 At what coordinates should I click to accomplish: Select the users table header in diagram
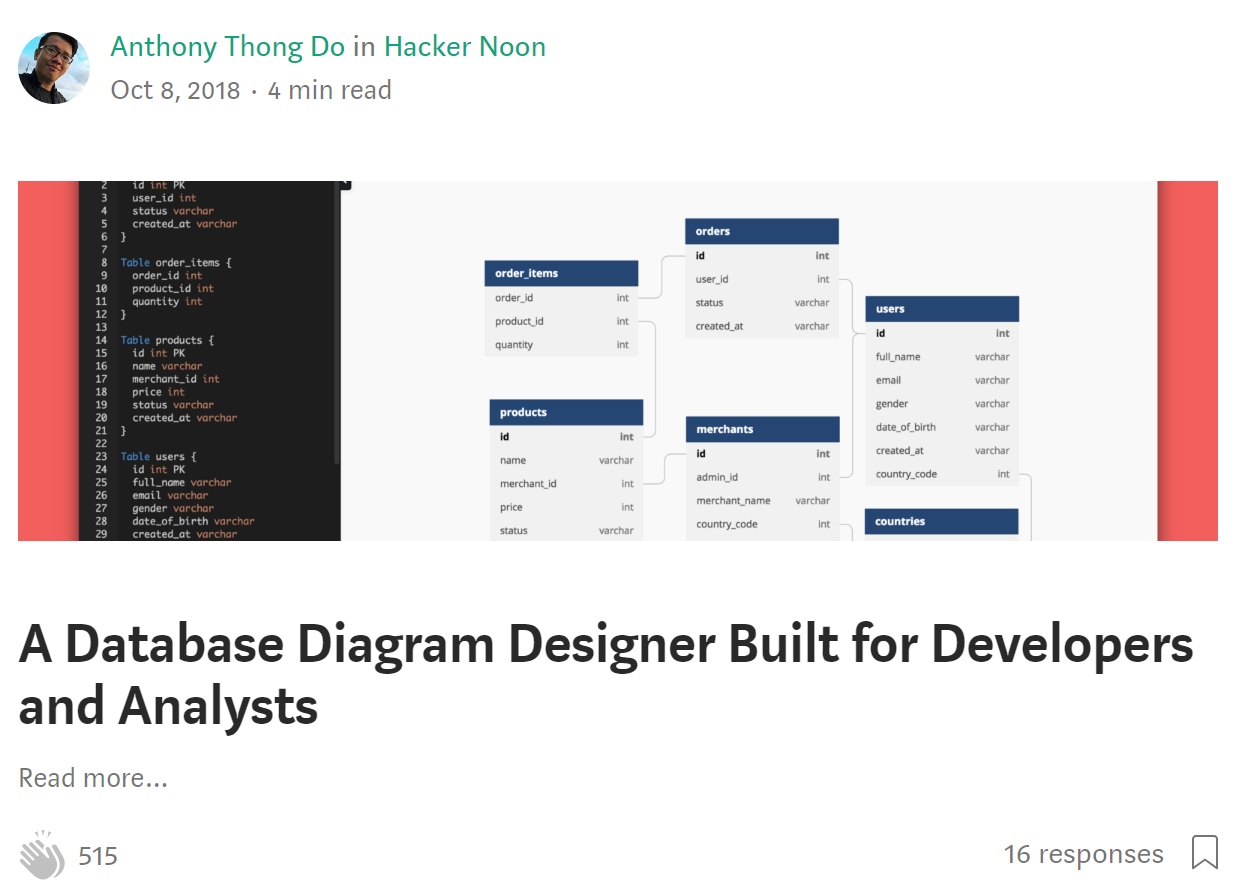941,309
